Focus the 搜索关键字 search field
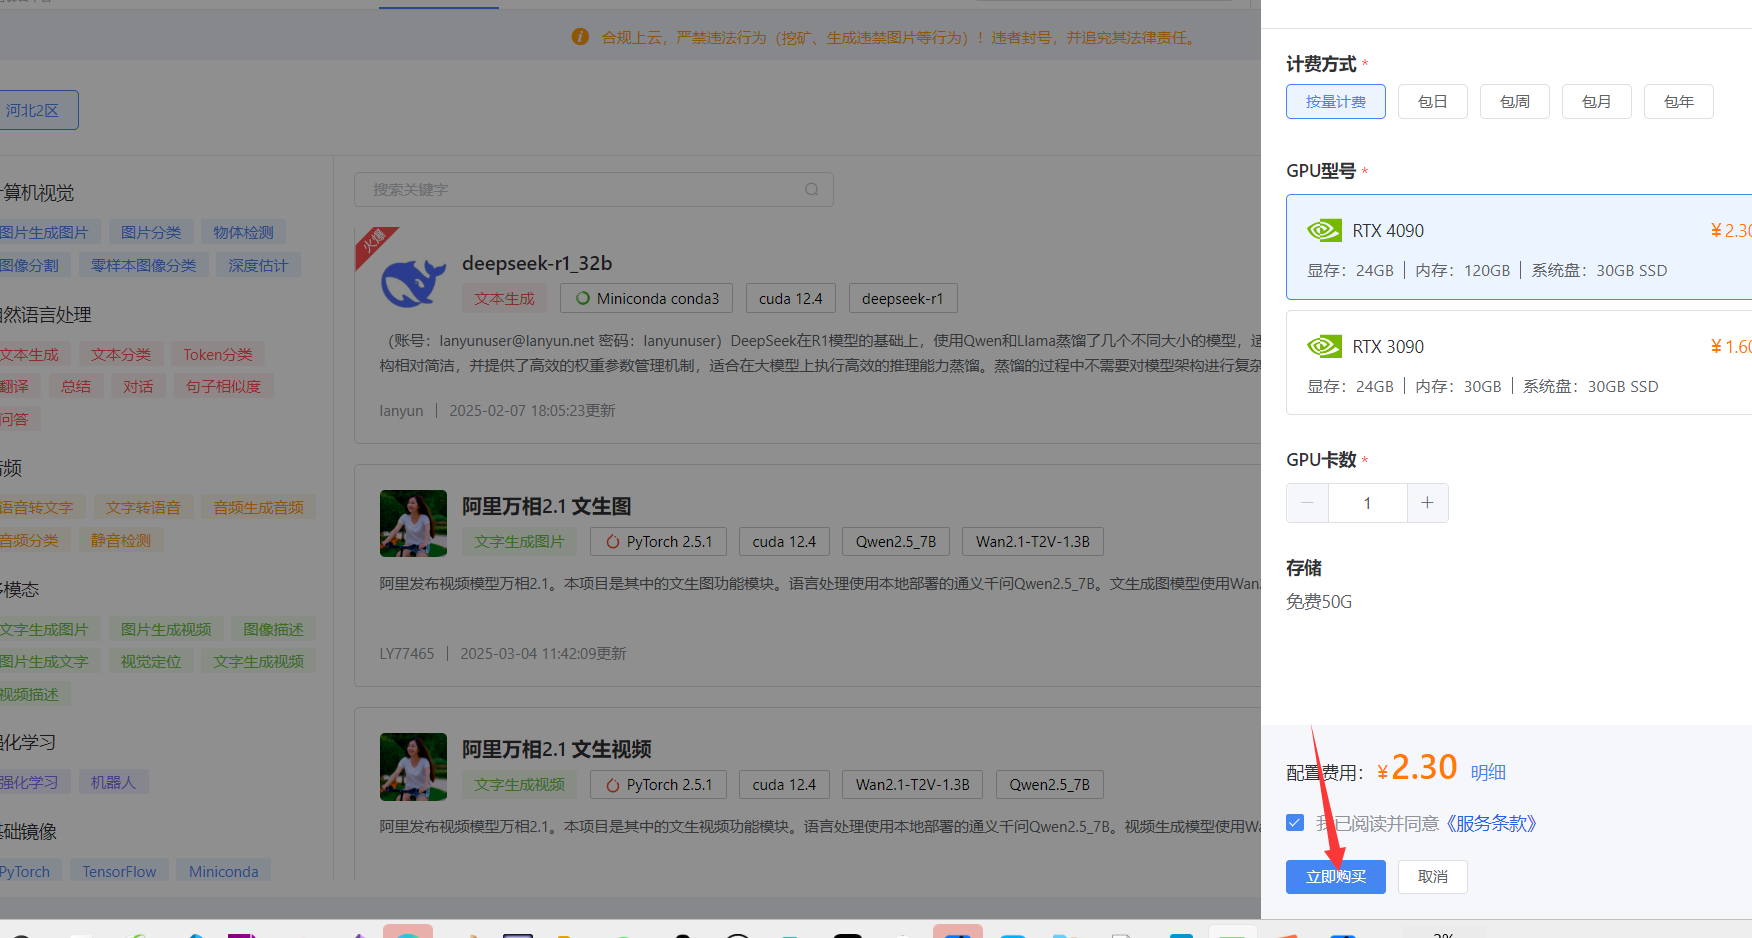Viewport: 1752px width, 938px height. (x=594, y=189)
